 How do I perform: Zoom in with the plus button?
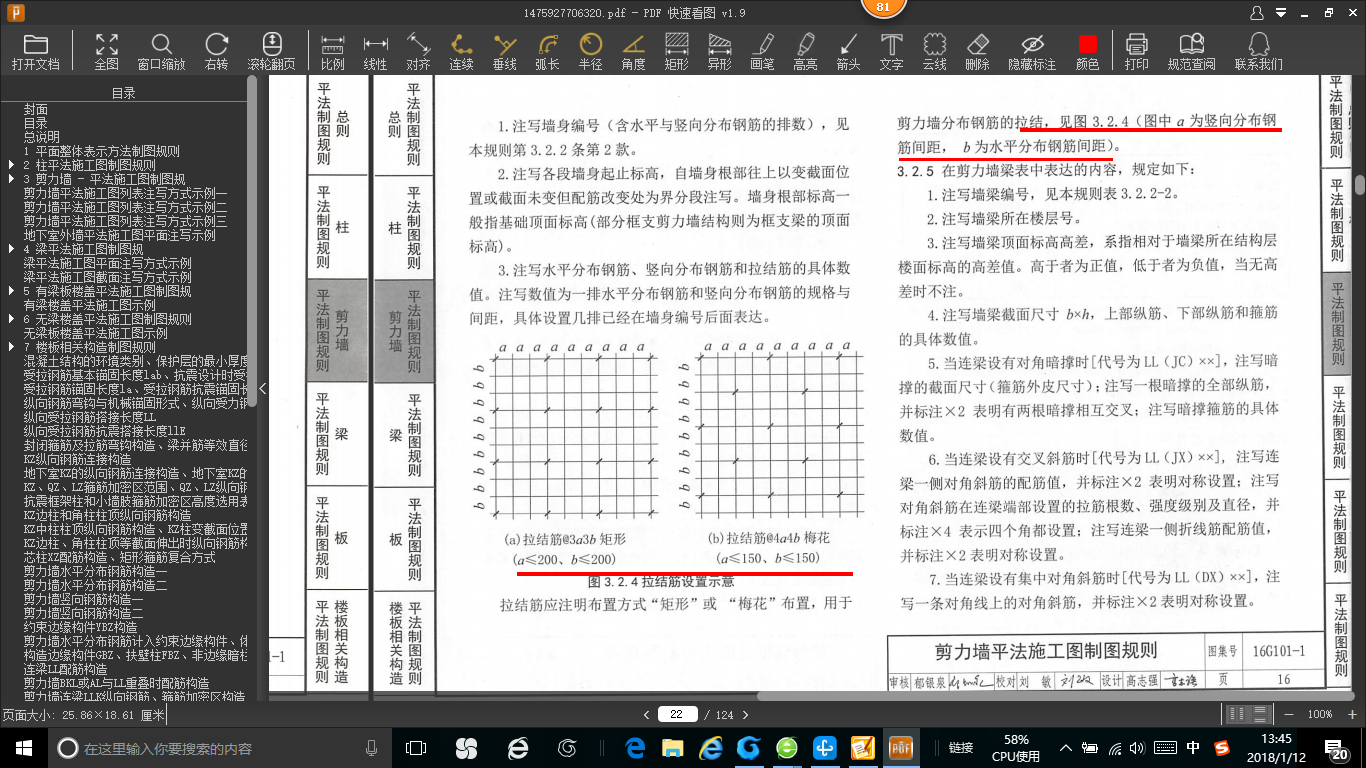click(x=1351, y=714)
